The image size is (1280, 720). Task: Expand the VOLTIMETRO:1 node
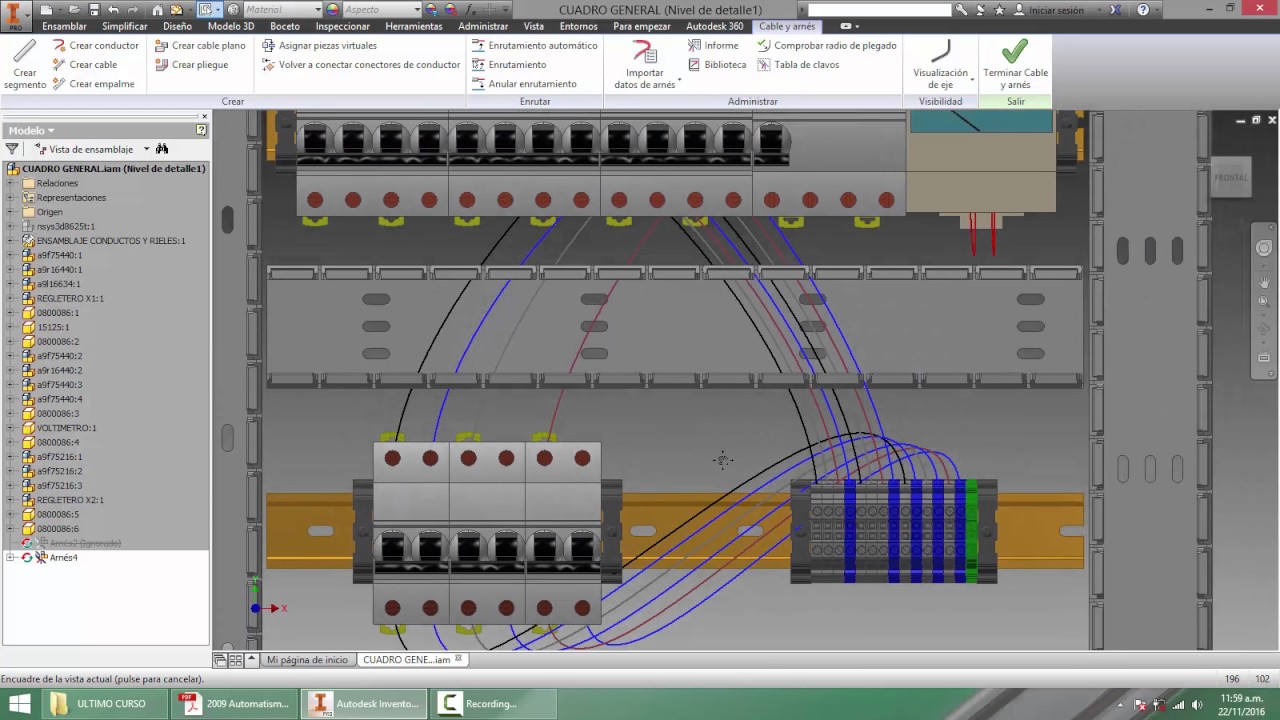(10, 428)
